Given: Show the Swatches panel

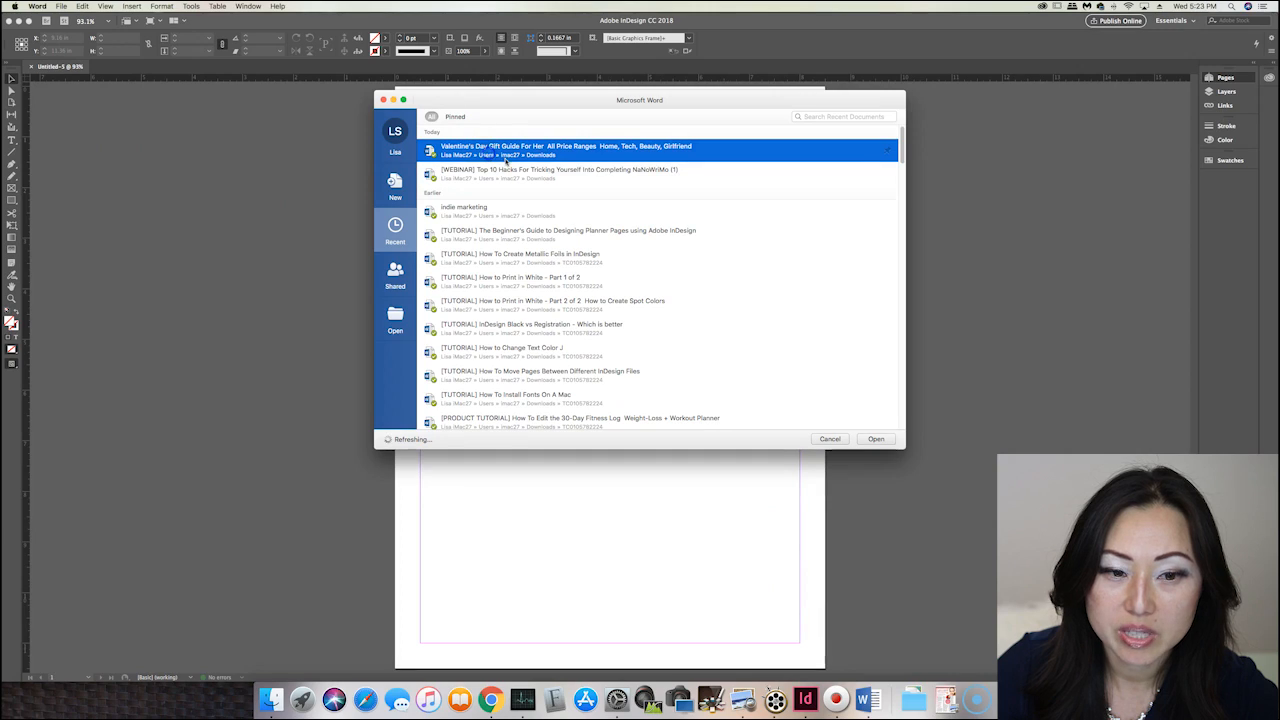Looking at the screenshot, I should (x=1229, y=160).
